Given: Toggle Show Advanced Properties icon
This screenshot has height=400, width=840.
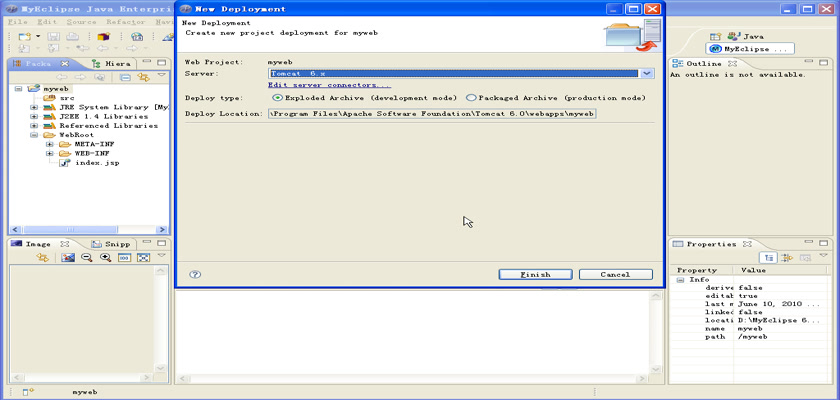Looking at the screenshot, I should [787, 258].
